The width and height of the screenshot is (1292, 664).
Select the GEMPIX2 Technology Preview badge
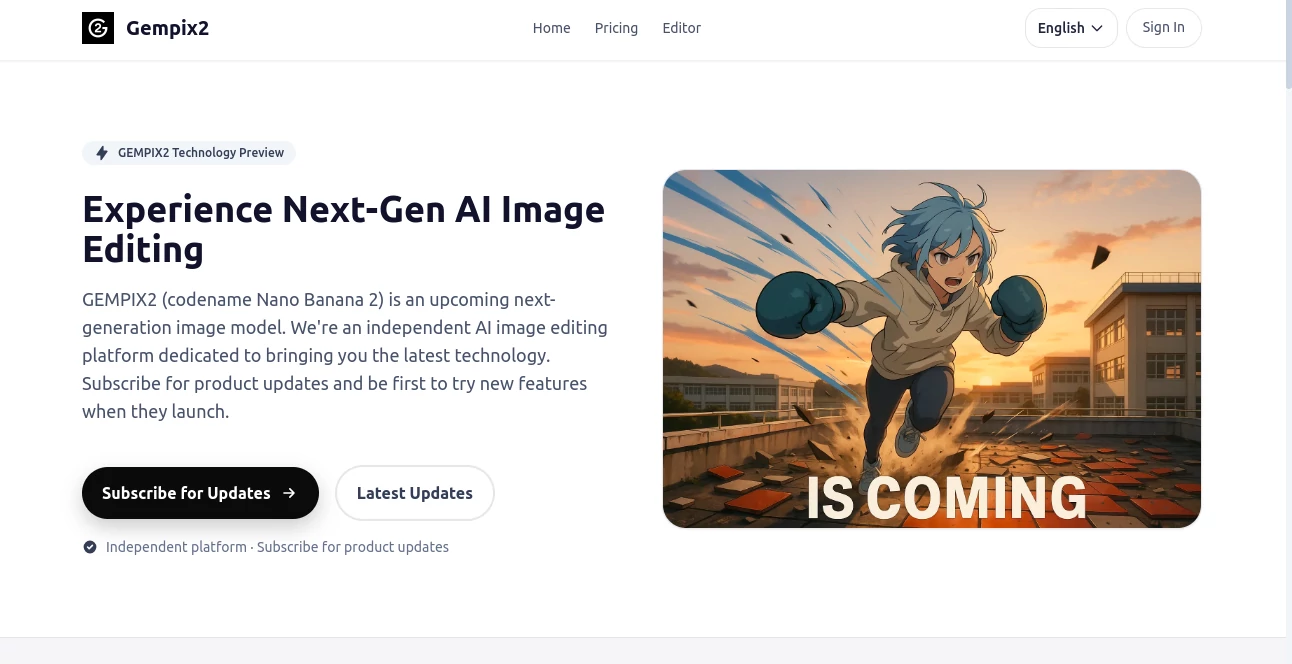[x=188, y=152]
